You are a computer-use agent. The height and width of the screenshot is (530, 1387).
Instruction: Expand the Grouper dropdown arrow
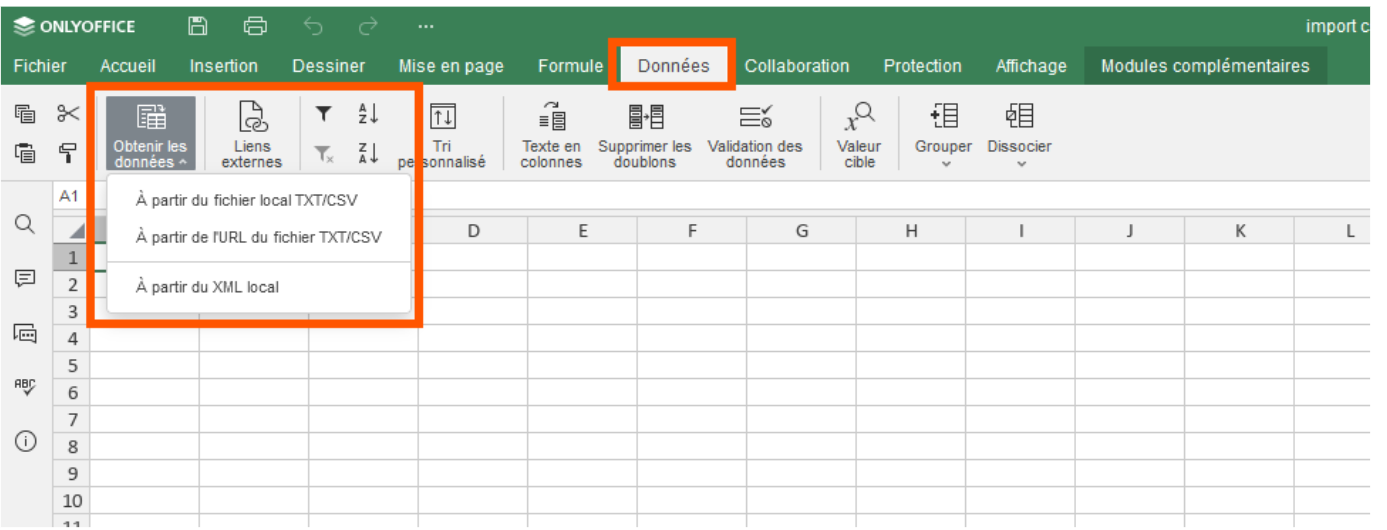tap(946, 164)
